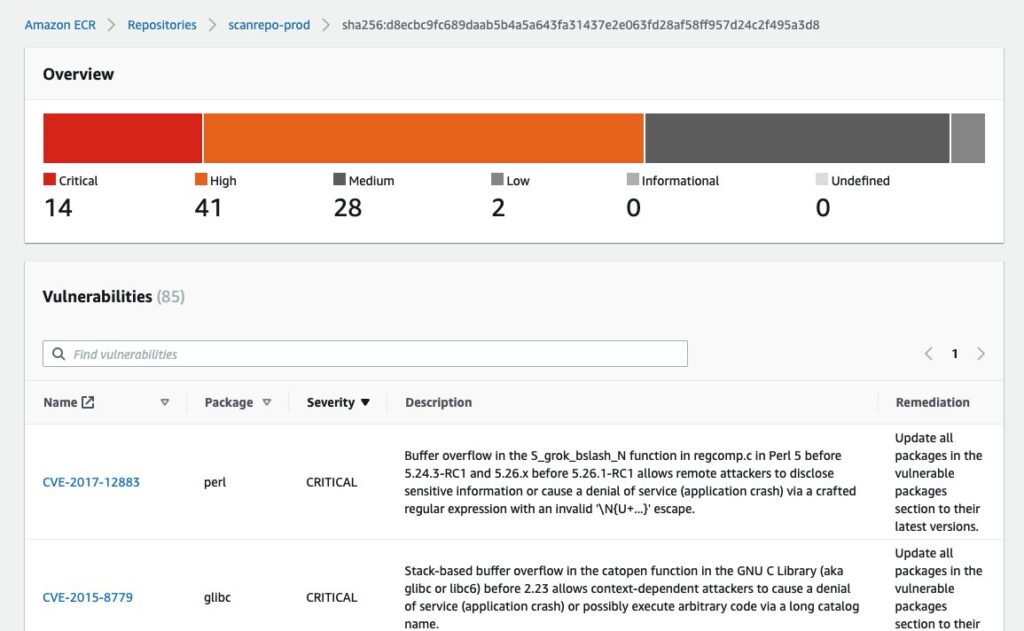Select the scanrepo-prod breadcrumb entry
This screenshot has height=631, width=1024.
coord(269,25)
